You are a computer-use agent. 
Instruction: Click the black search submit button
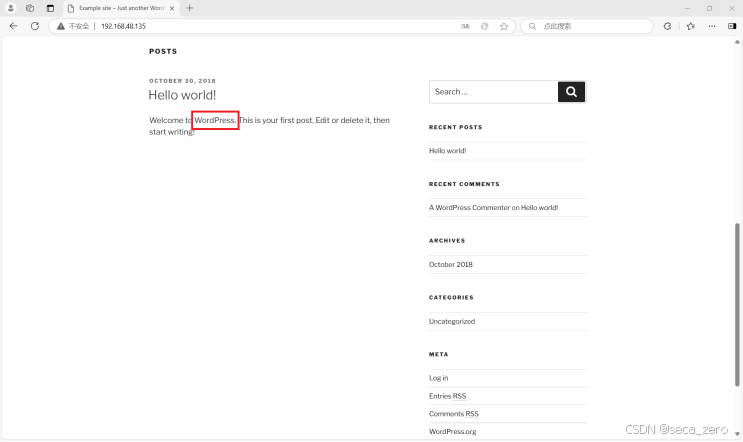571,92
